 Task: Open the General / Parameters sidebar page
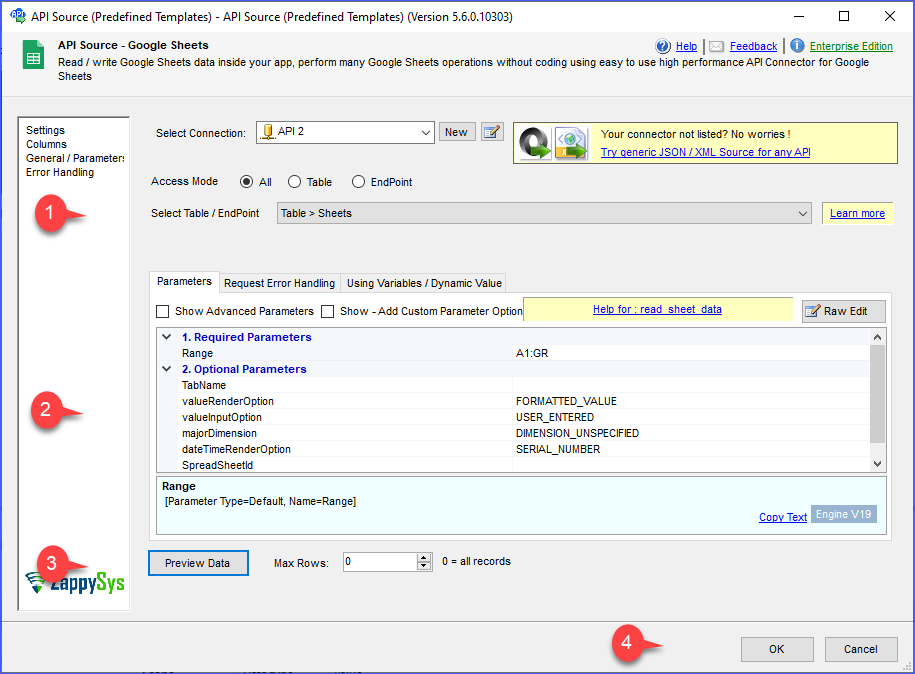point(75,158)
